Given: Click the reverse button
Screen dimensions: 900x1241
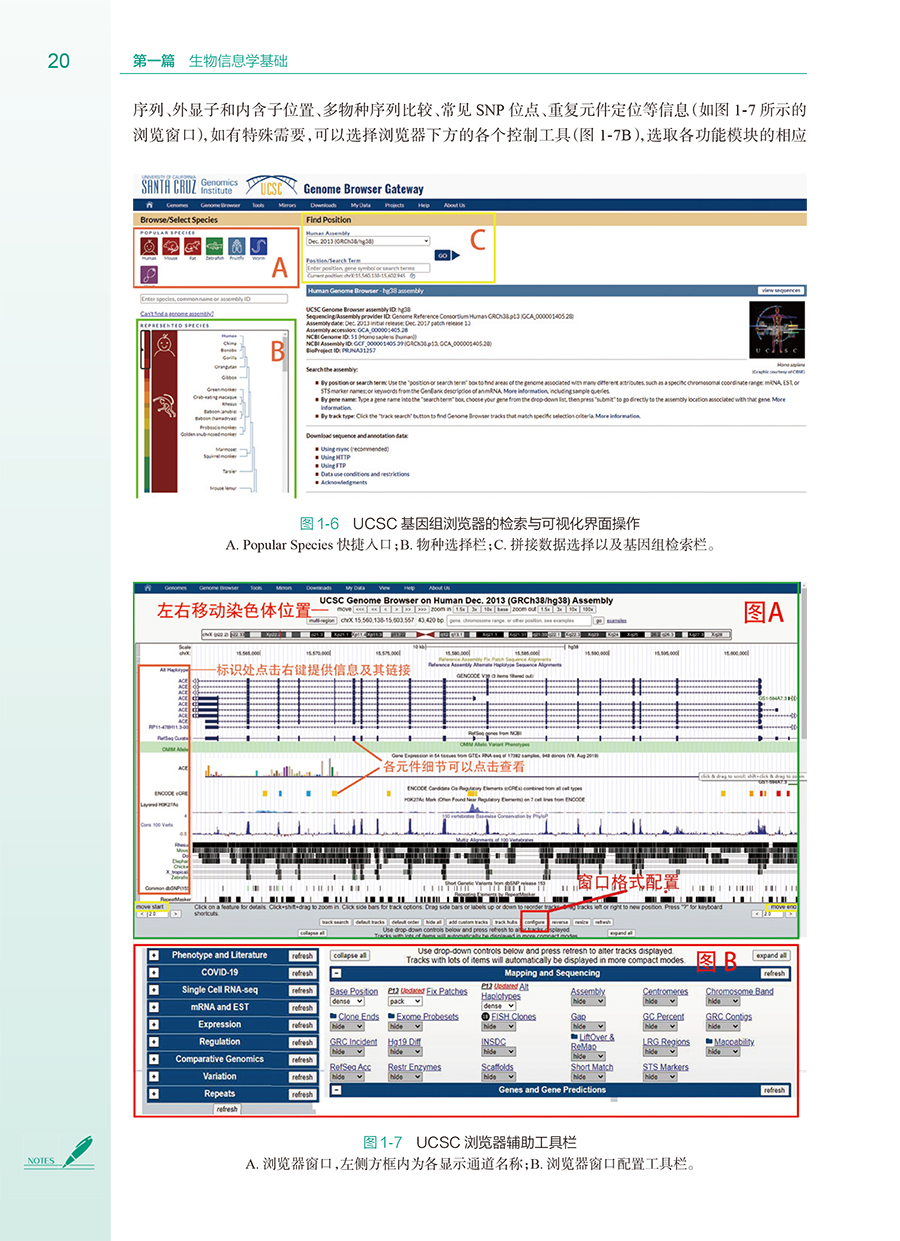Looking at the screenshot, I should [560, 922].
